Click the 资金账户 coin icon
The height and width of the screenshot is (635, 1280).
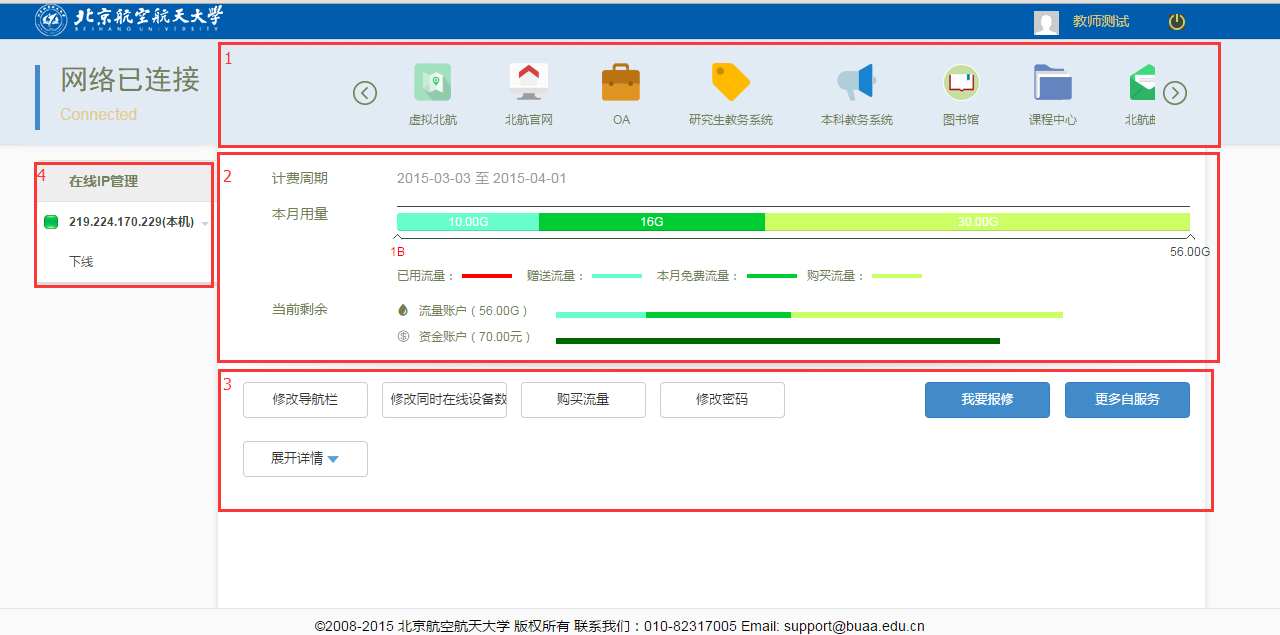[x=403, y=337]
